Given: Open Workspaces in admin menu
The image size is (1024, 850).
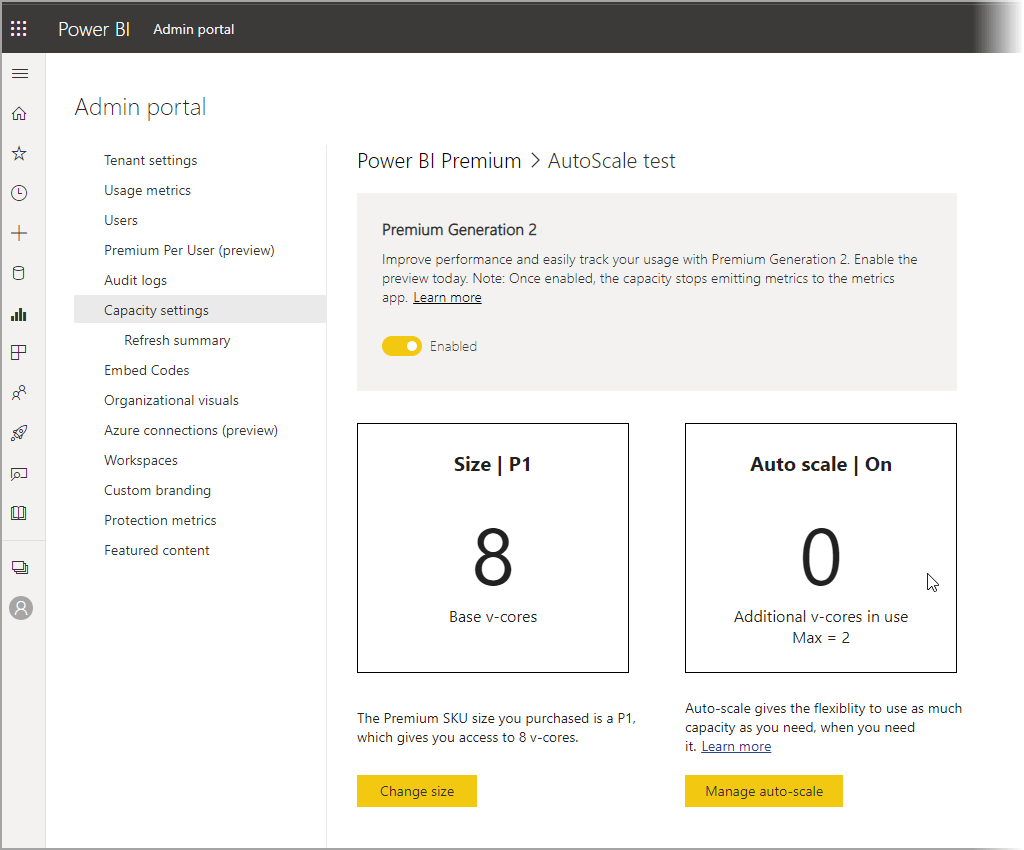Looking at the screenshot, I should point(141,461).
